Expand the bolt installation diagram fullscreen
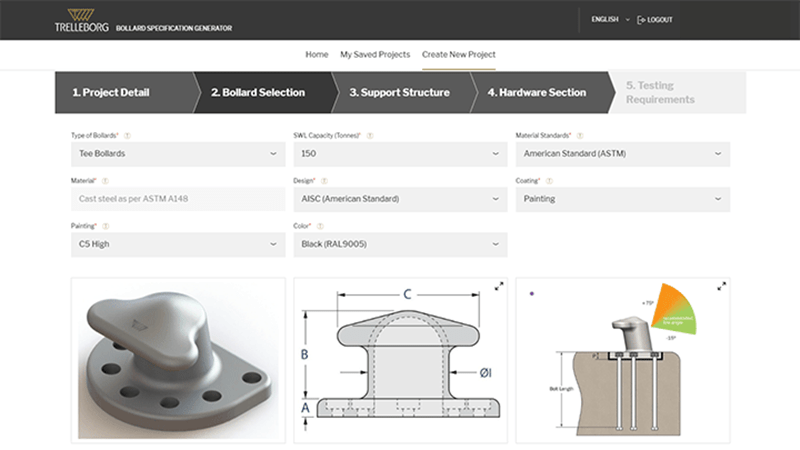The height and width of the screenshot is (450, 800). pos(721,287)
